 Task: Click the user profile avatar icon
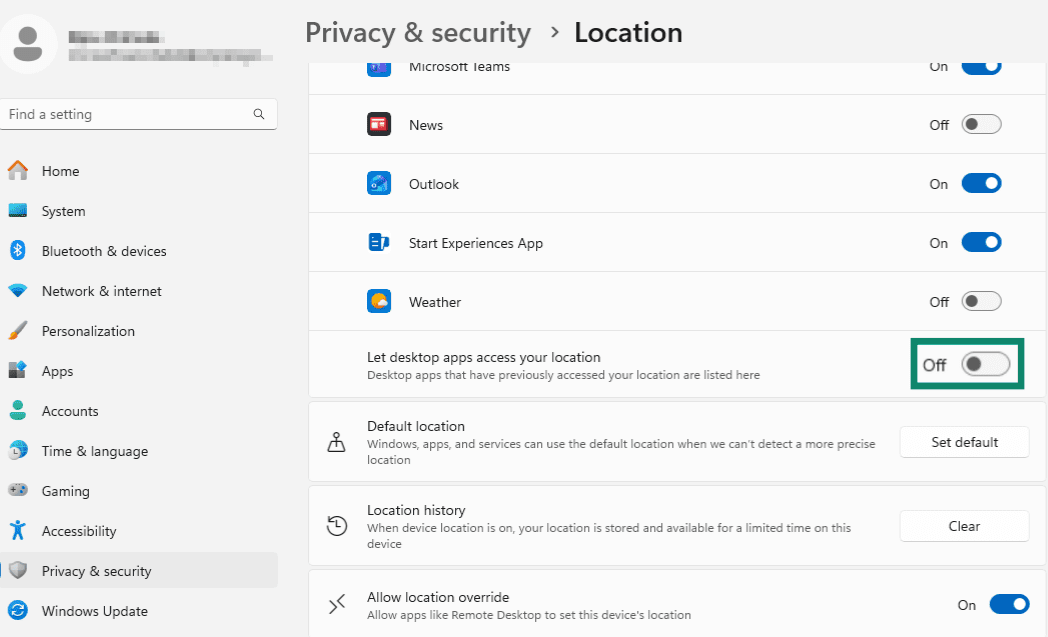click(28, 44)
